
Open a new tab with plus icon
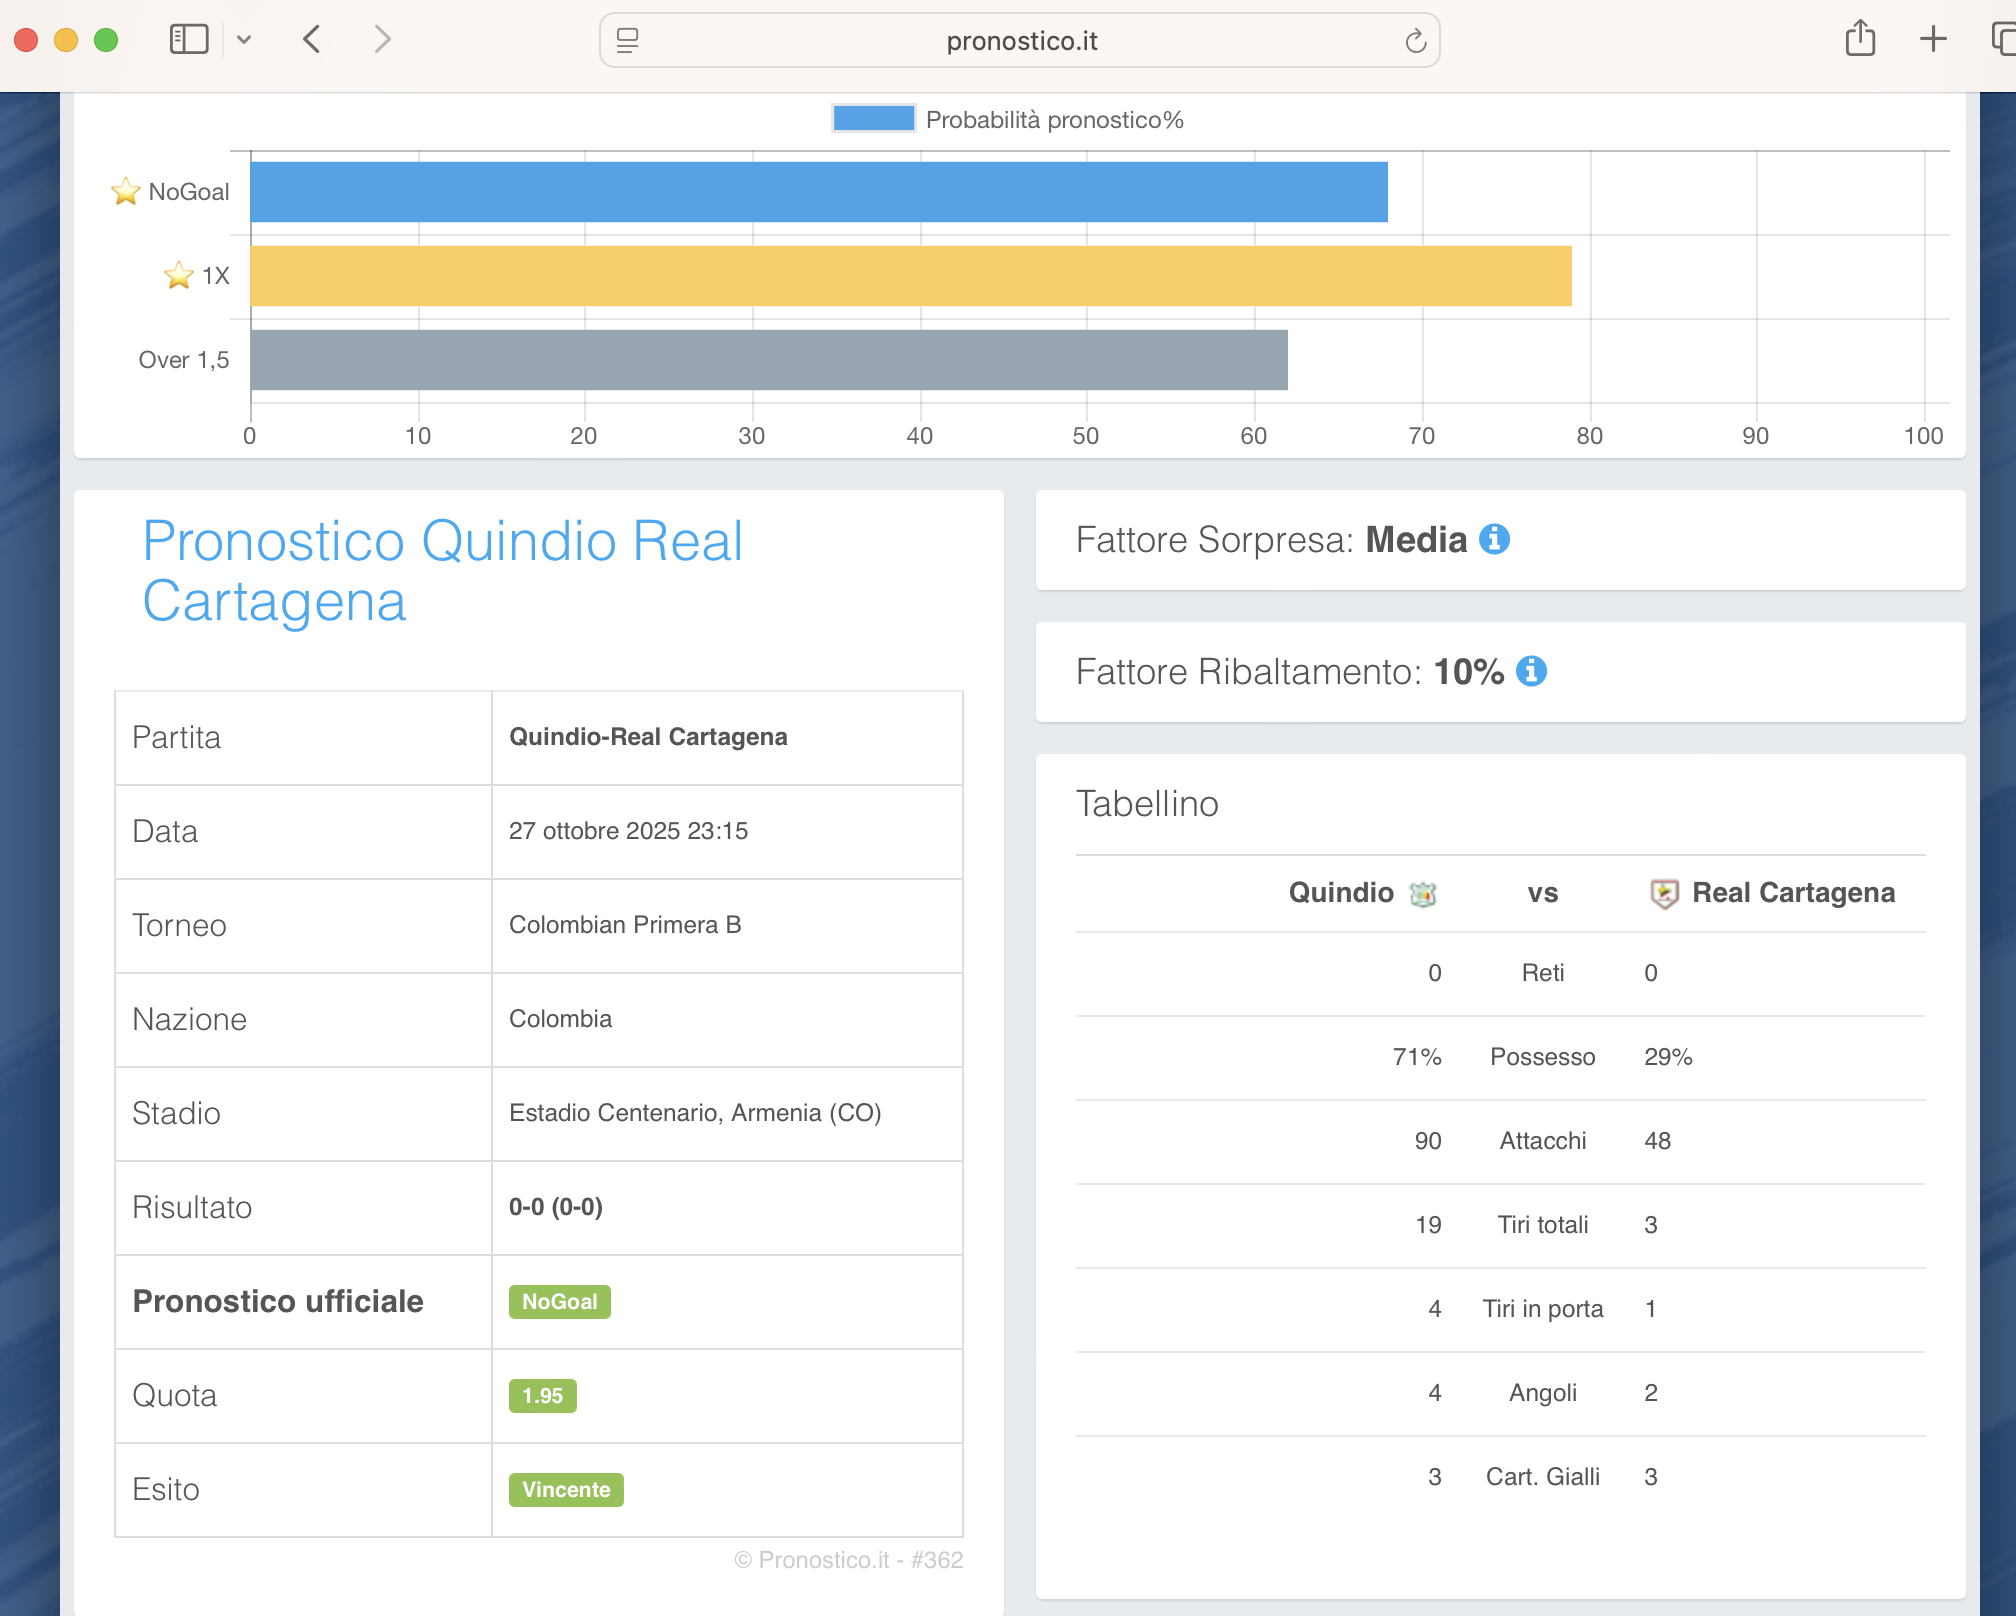pyautogui.click(x=1933, y=40)
